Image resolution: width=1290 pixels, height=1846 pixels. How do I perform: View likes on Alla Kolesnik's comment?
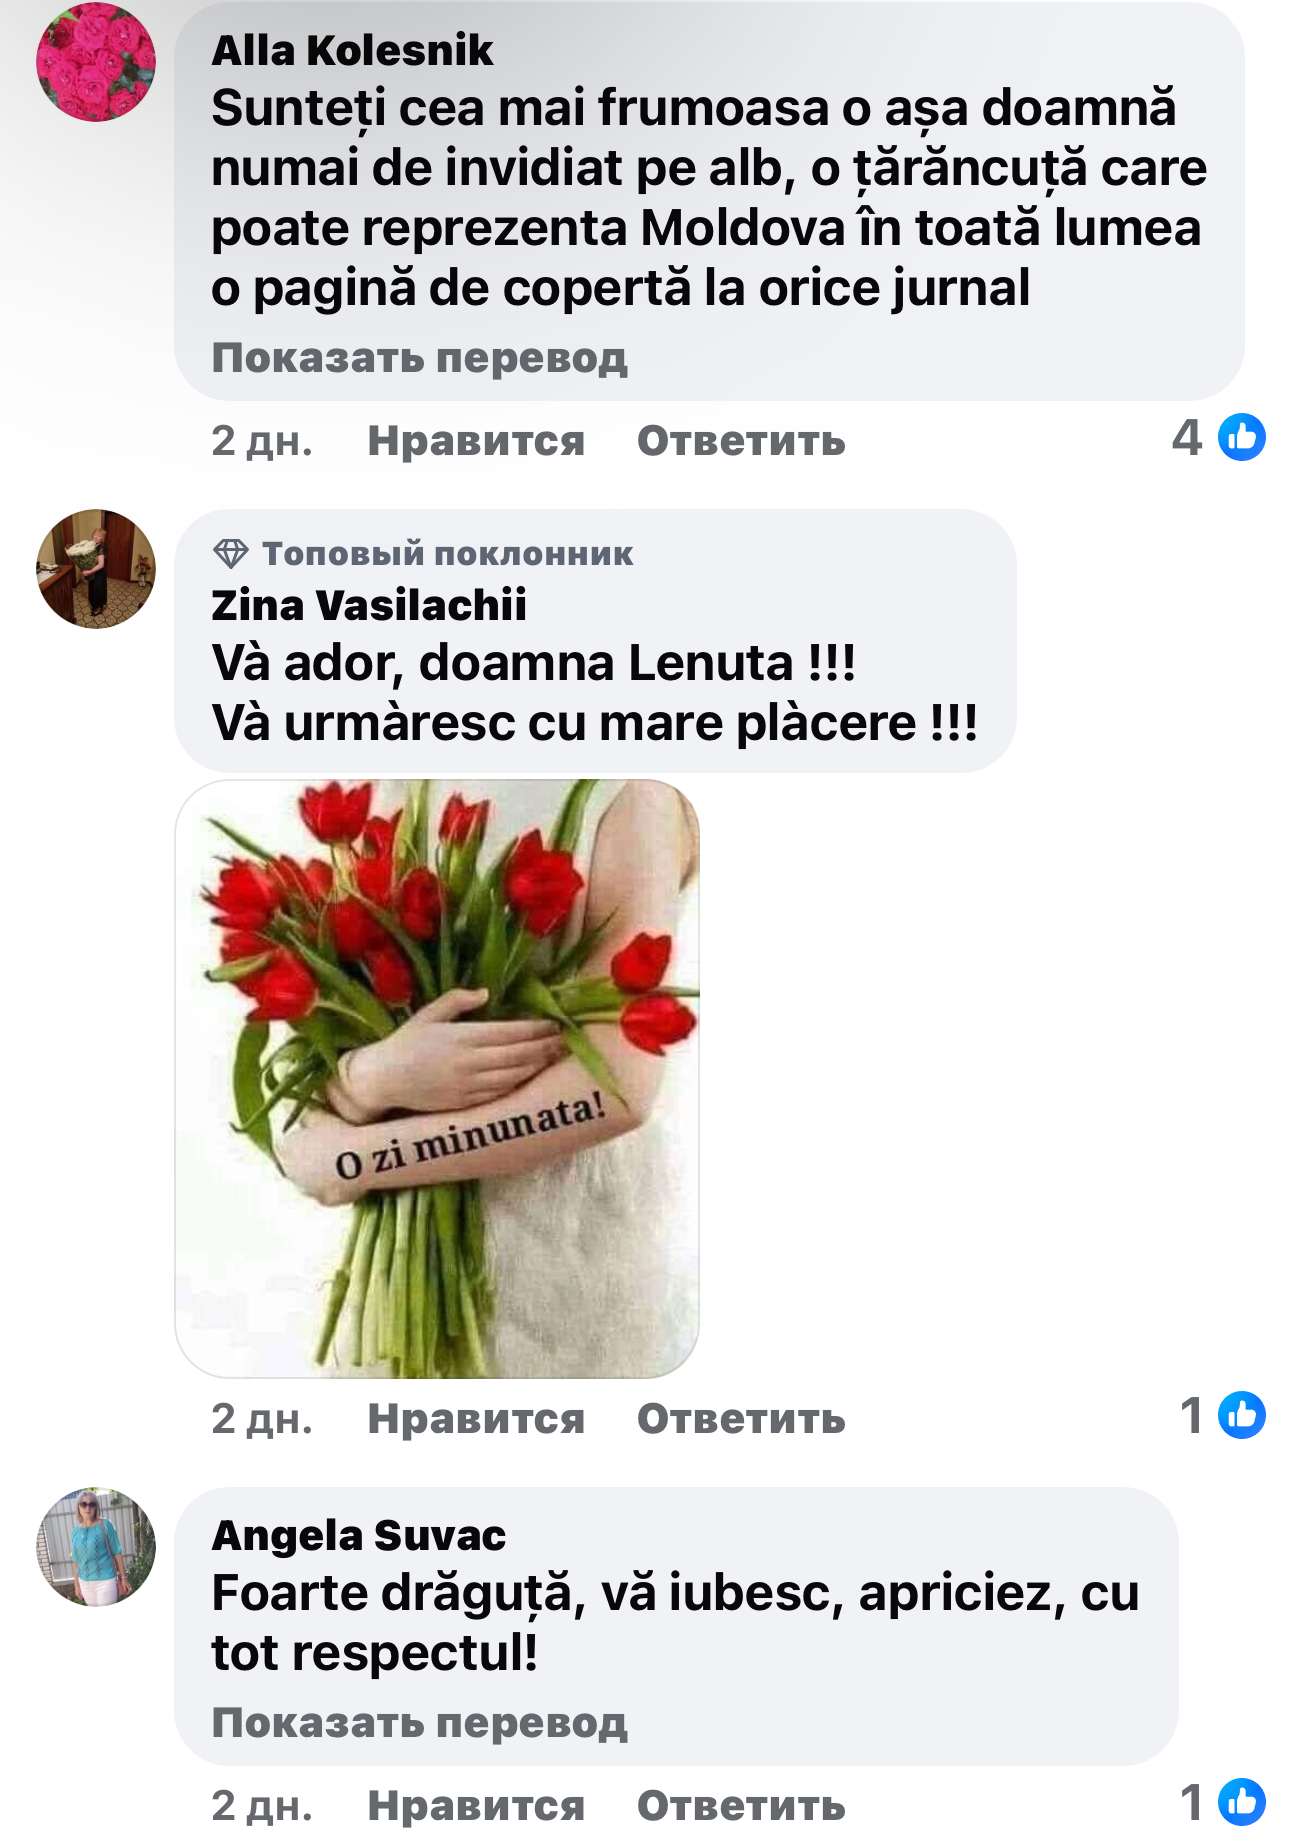point(1218,437)
